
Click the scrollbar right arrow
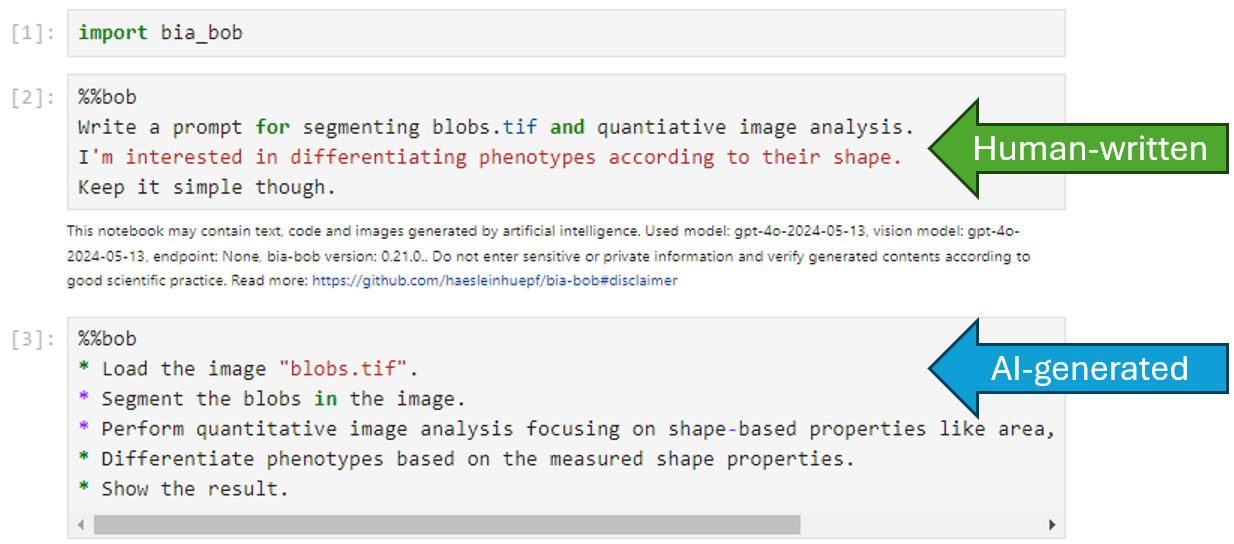click(x=1051, y=524)
